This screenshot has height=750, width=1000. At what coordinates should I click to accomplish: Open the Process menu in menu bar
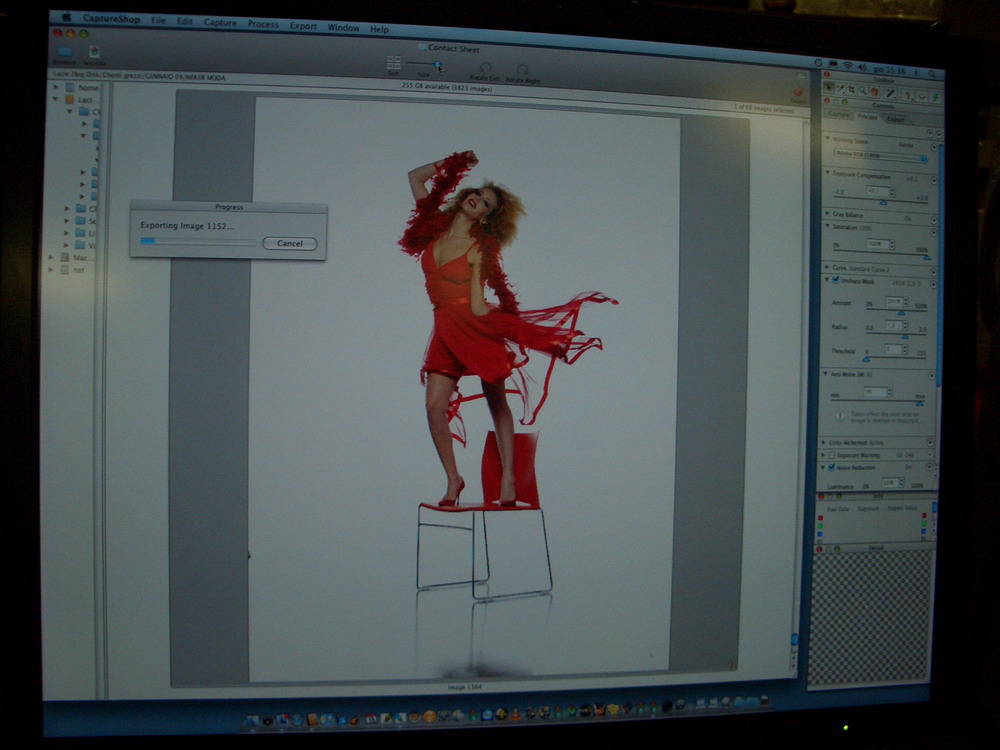263,24
